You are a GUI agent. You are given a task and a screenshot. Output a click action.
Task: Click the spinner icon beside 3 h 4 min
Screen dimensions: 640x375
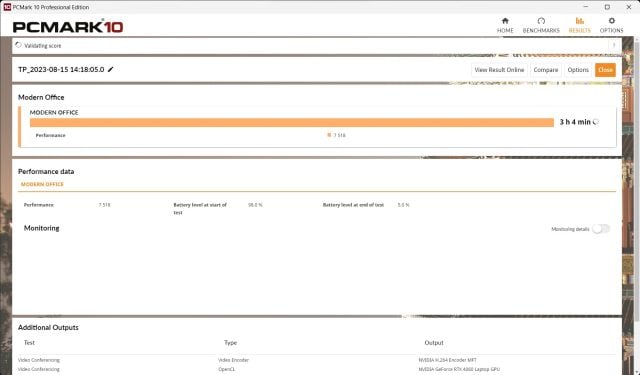point(596,122)
